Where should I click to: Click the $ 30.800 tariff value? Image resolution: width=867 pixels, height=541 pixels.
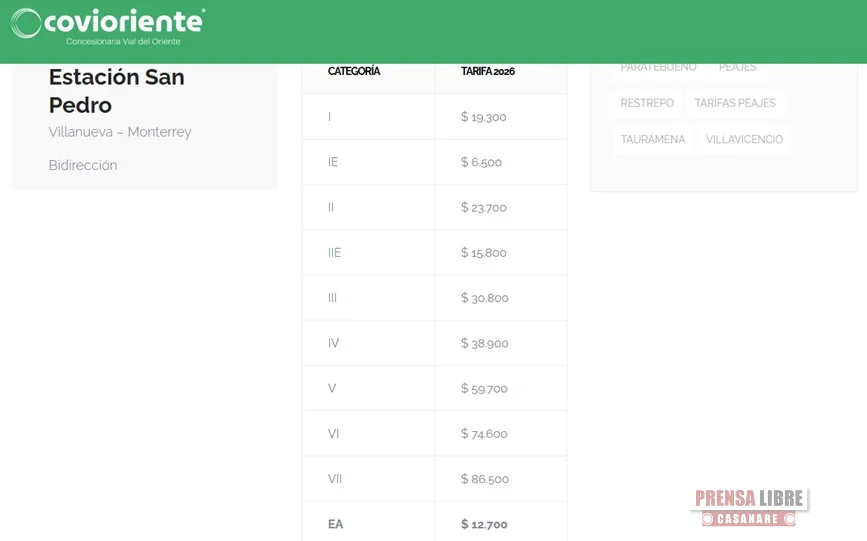coord(485,298)
